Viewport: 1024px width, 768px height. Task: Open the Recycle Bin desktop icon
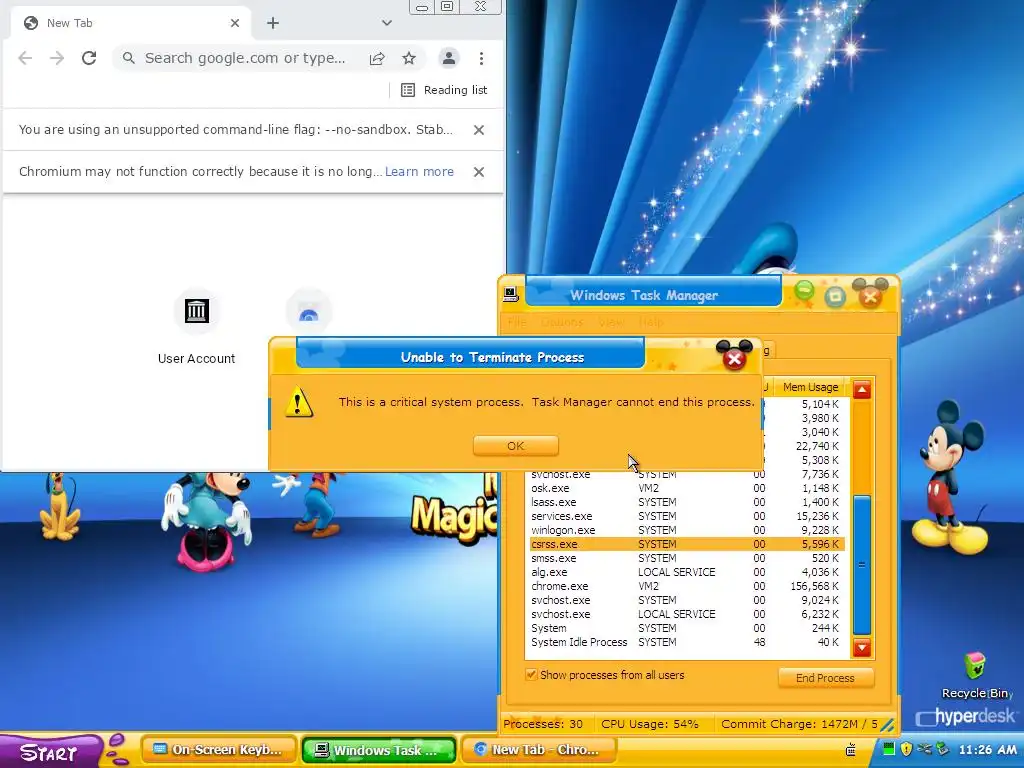point(975,676)
